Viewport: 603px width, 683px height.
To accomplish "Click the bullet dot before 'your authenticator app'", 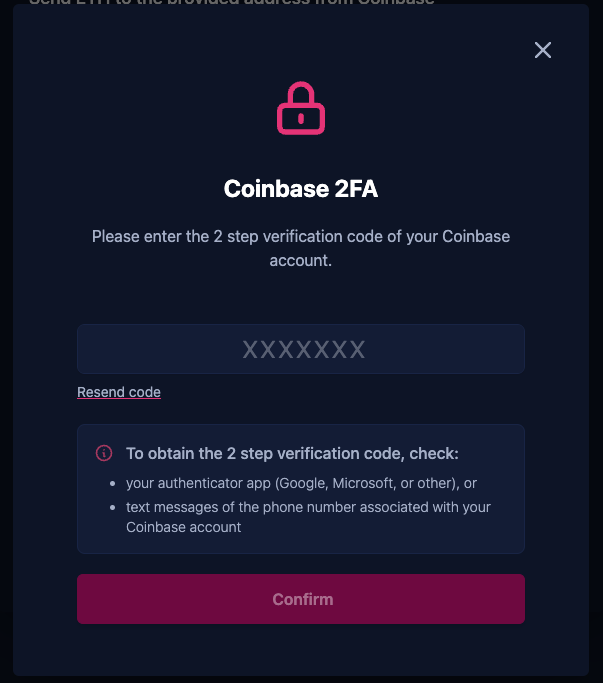I will (x=113, y=484).
